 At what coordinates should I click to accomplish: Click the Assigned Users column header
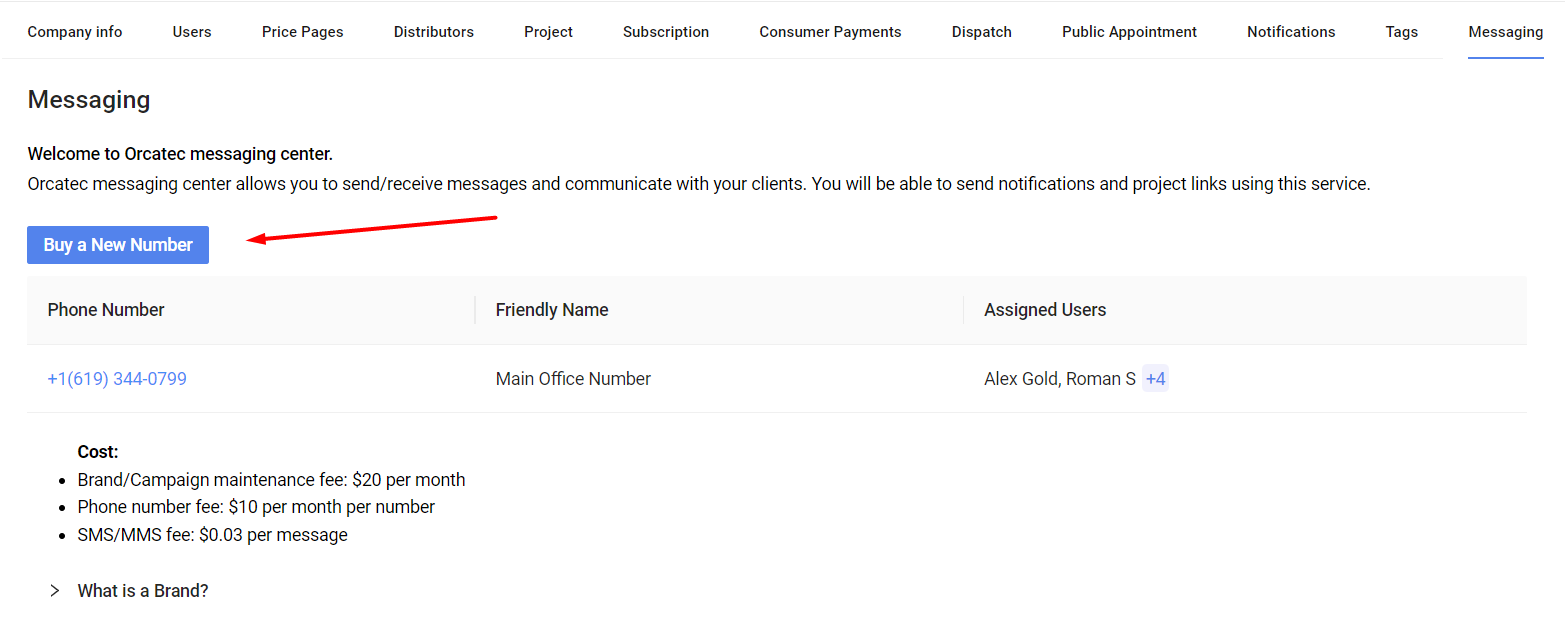1045,310
